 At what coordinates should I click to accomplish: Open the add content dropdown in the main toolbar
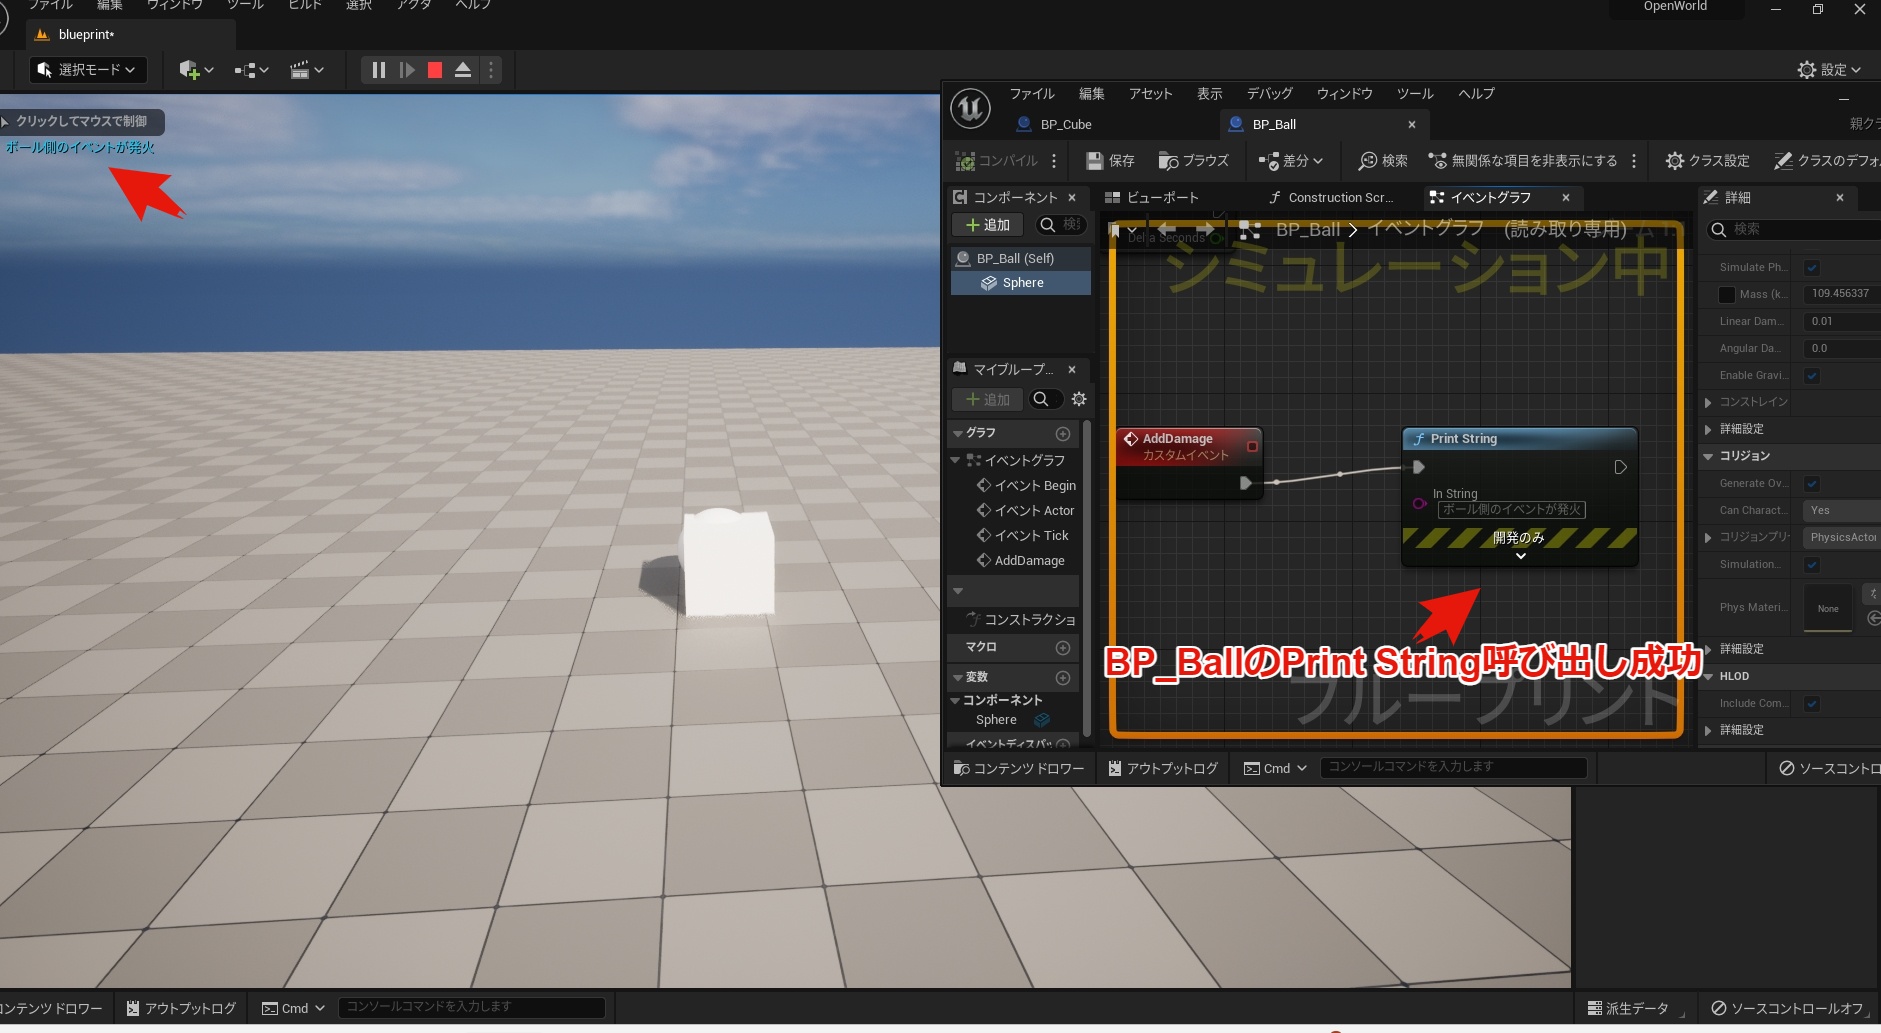pos(196,70)
